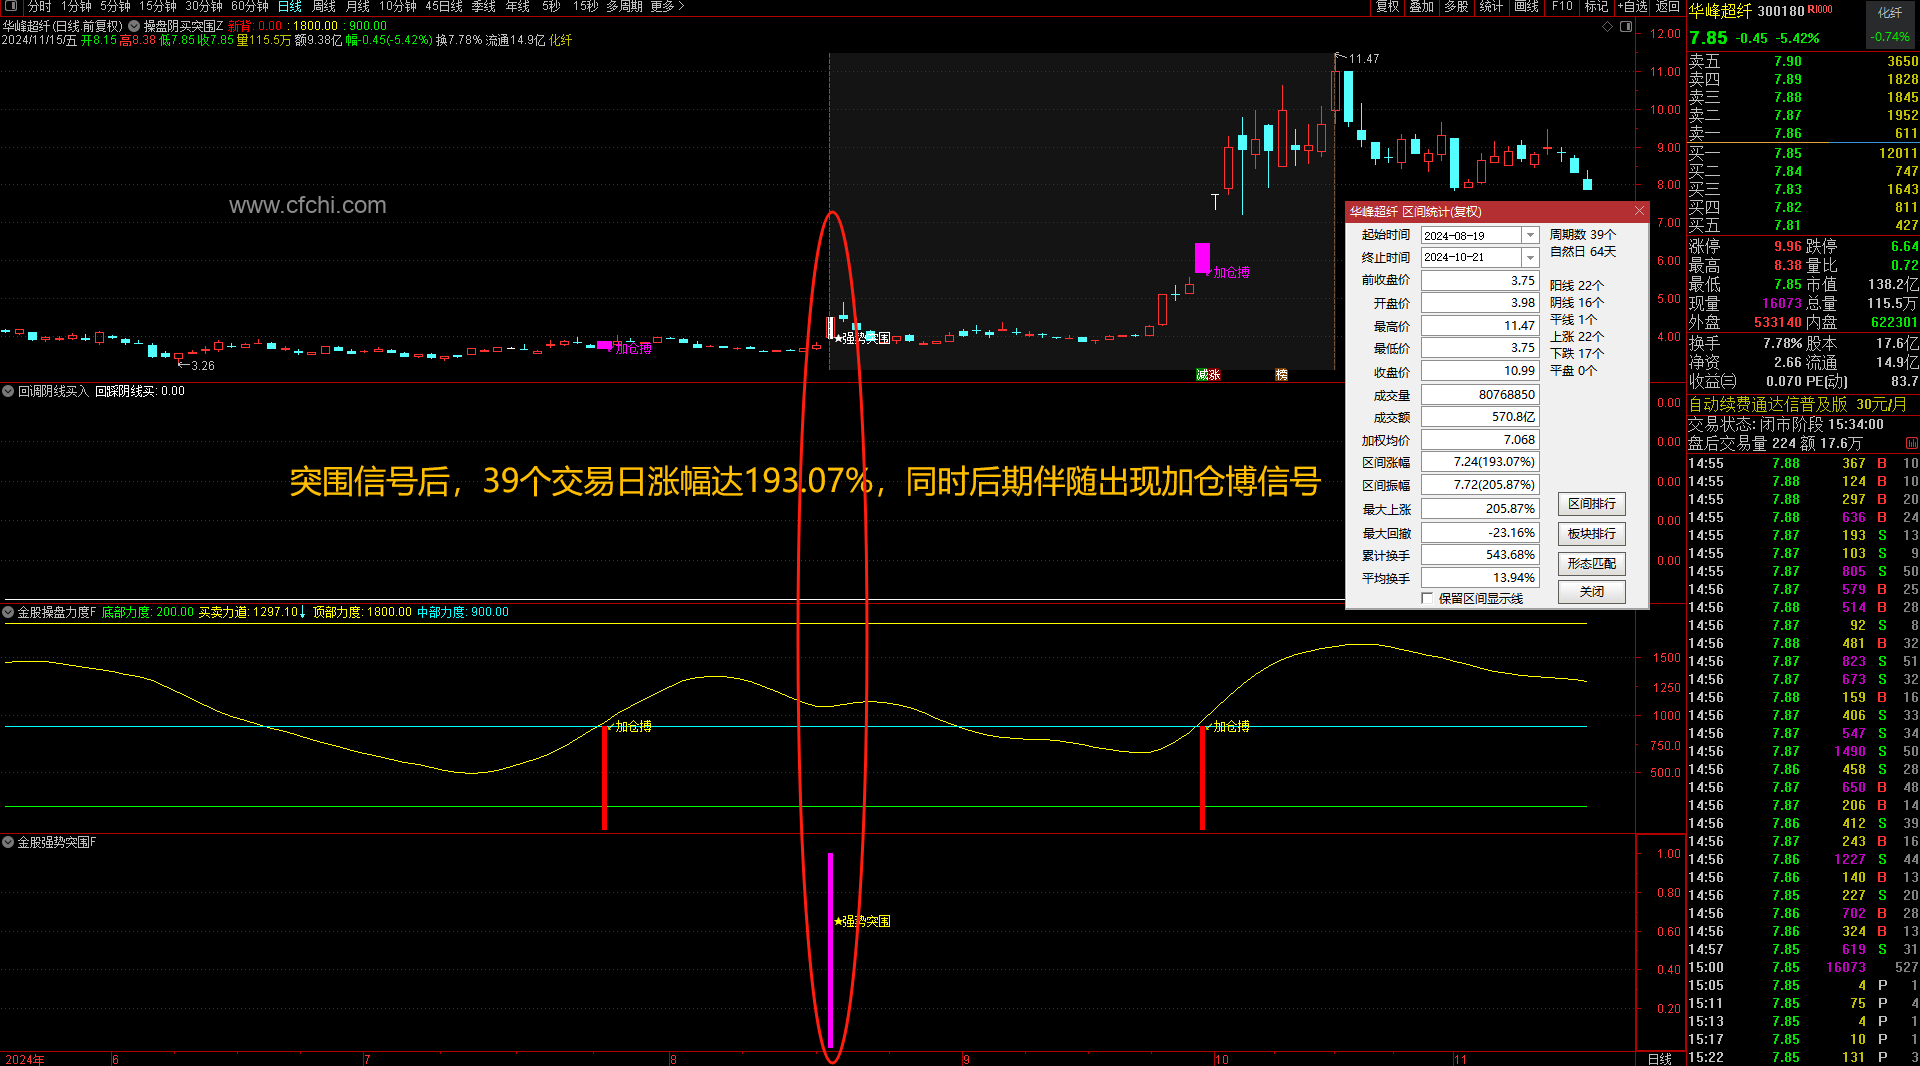Open the F10 company info
Image resolution: width=1920 pixels, height=1066 pixels.
(x=1562, y=6)
